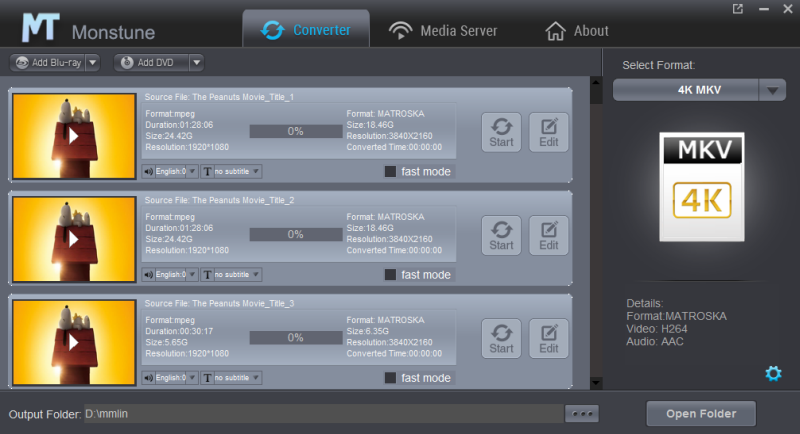The image size is (800, 434).
Task: Enable fast mode for Title_3
Action: [391, 378]
